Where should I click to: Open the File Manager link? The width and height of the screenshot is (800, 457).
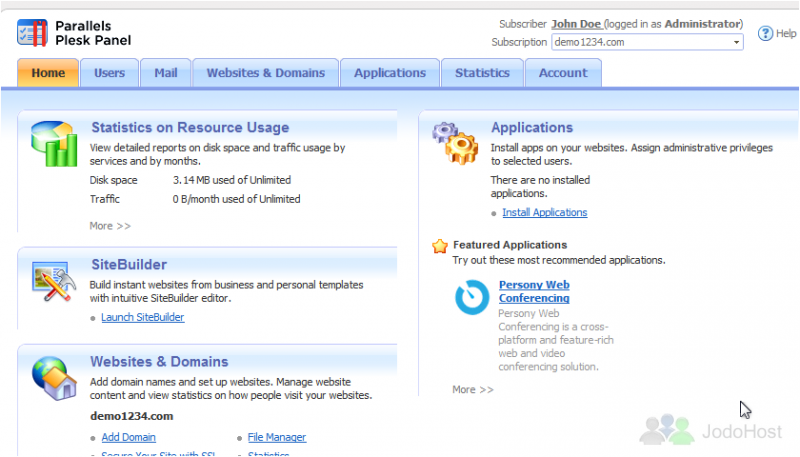click(x=276, y=437)
